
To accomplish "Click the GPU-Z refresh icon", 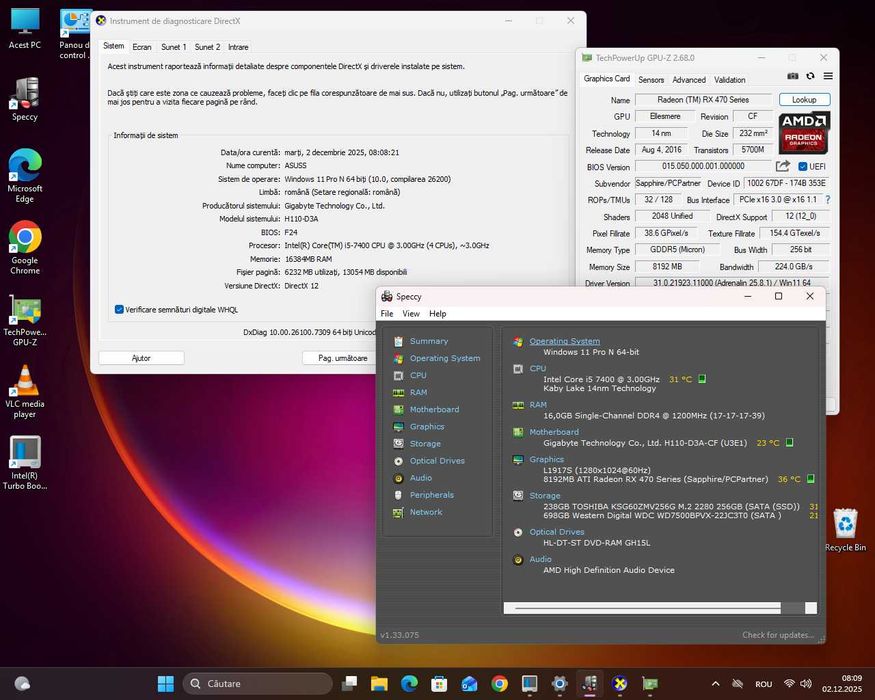I will pos(810,76).
